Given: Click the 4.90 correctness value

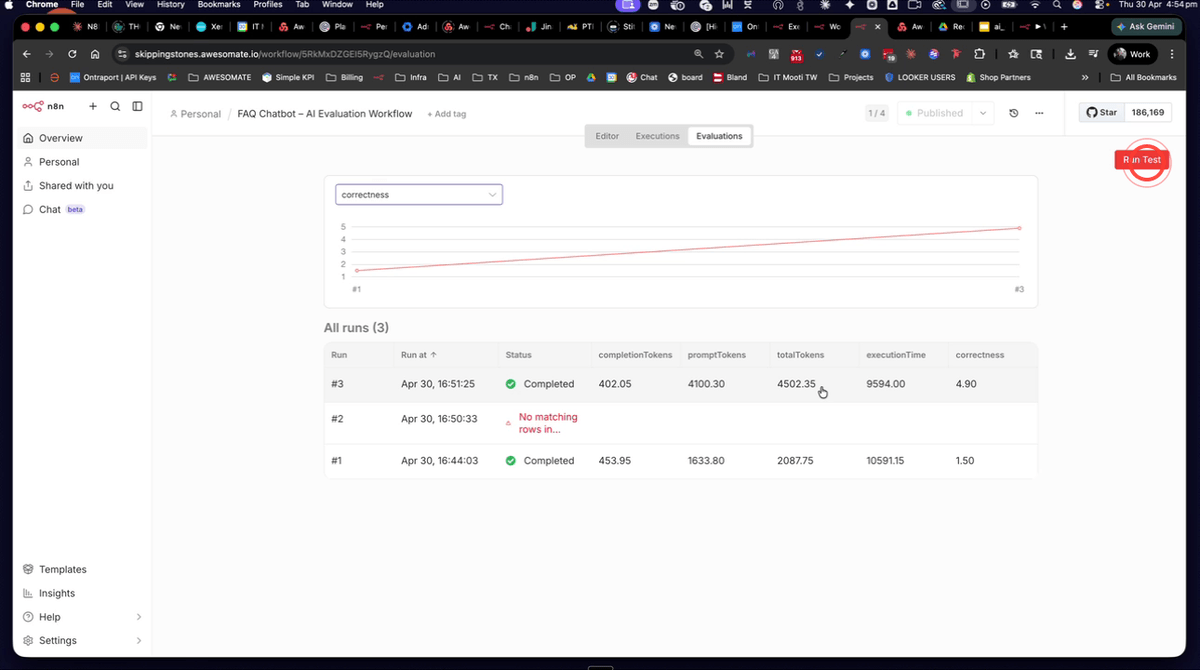Looking at the screenshot, I should pyautogui.click(x=965, y=384).
